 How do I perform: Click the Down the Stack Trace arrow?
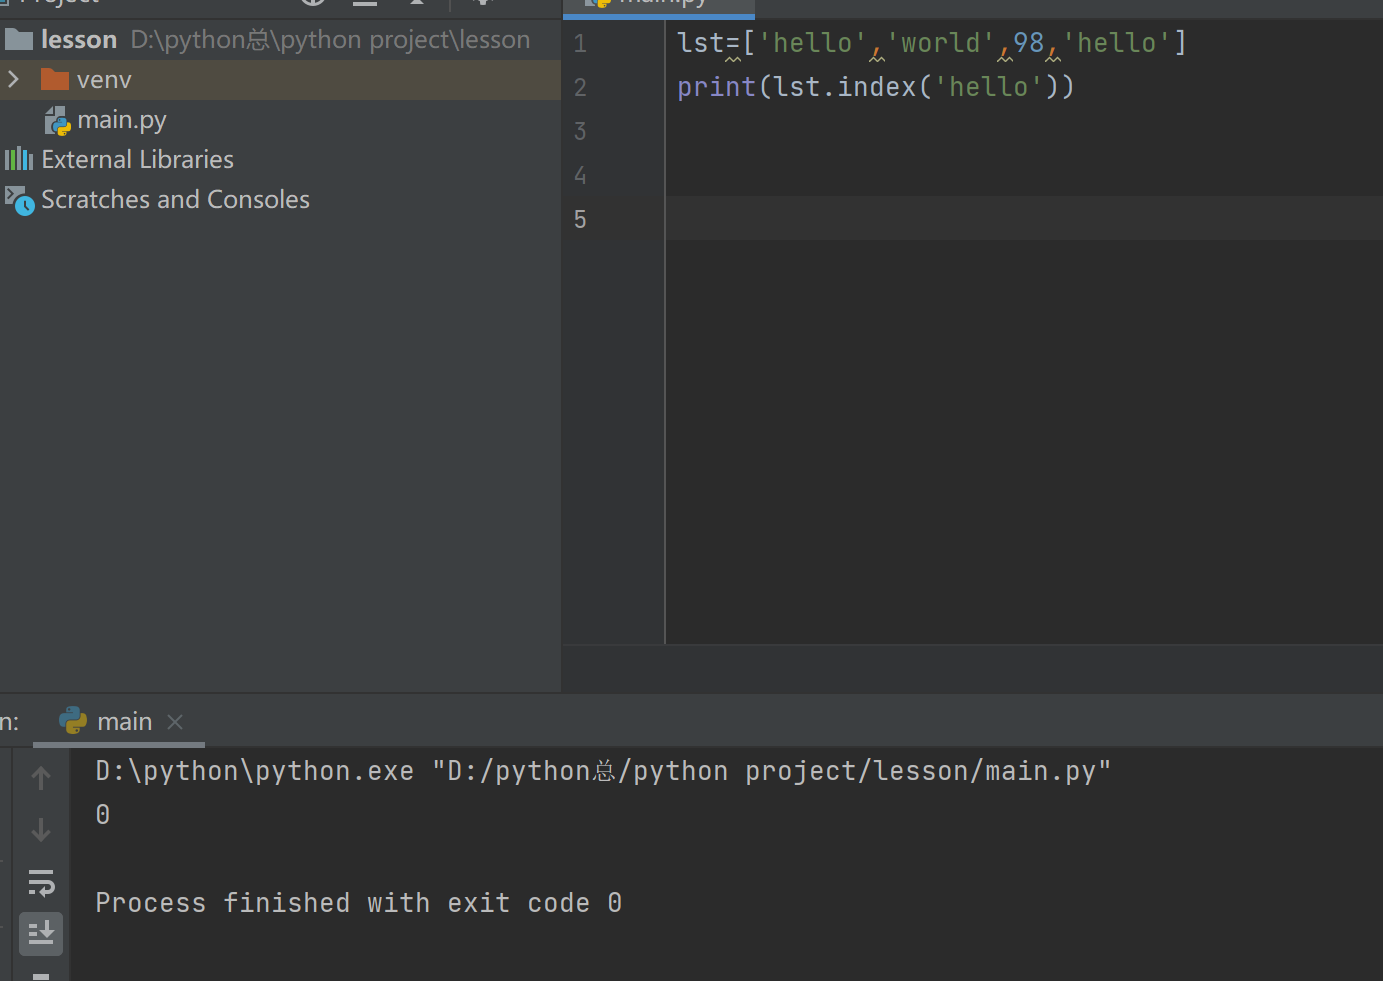coord(41,830)
